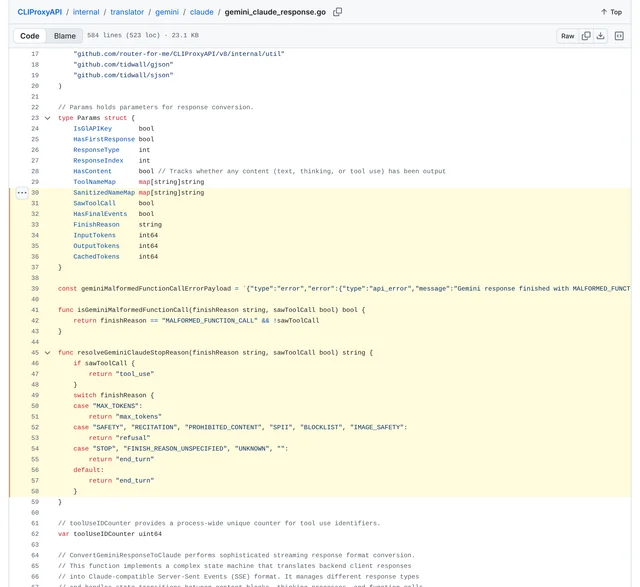
Task: Click InputTokens field name
Action: coord(95,235)
